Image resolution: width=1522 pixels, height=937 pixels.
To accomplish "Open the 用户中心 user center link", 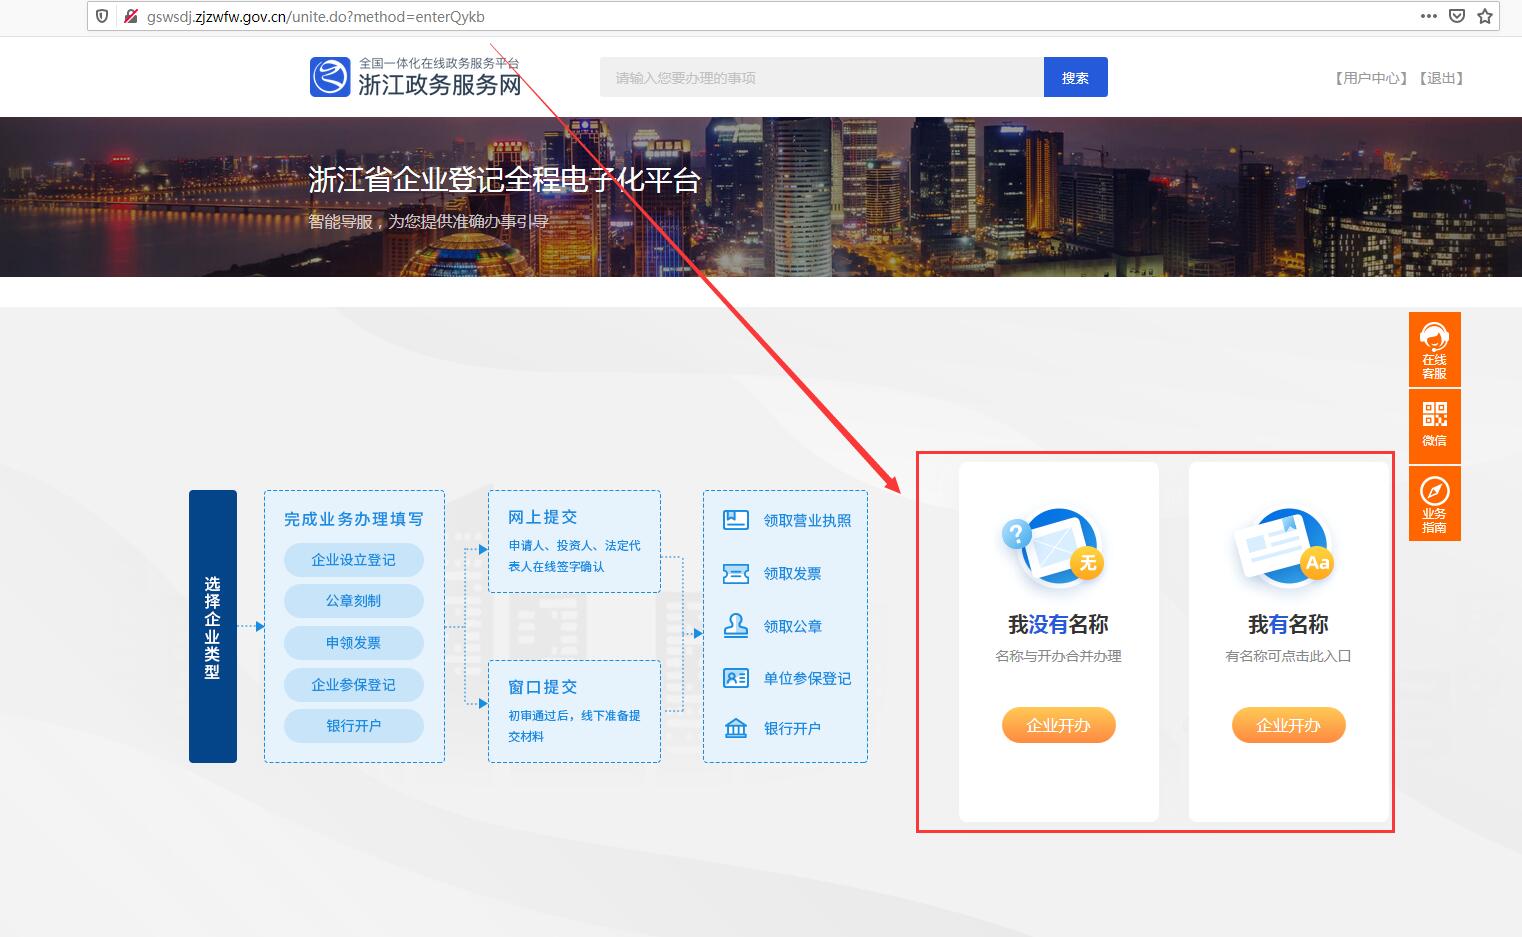I will [x=1369, y=77].
